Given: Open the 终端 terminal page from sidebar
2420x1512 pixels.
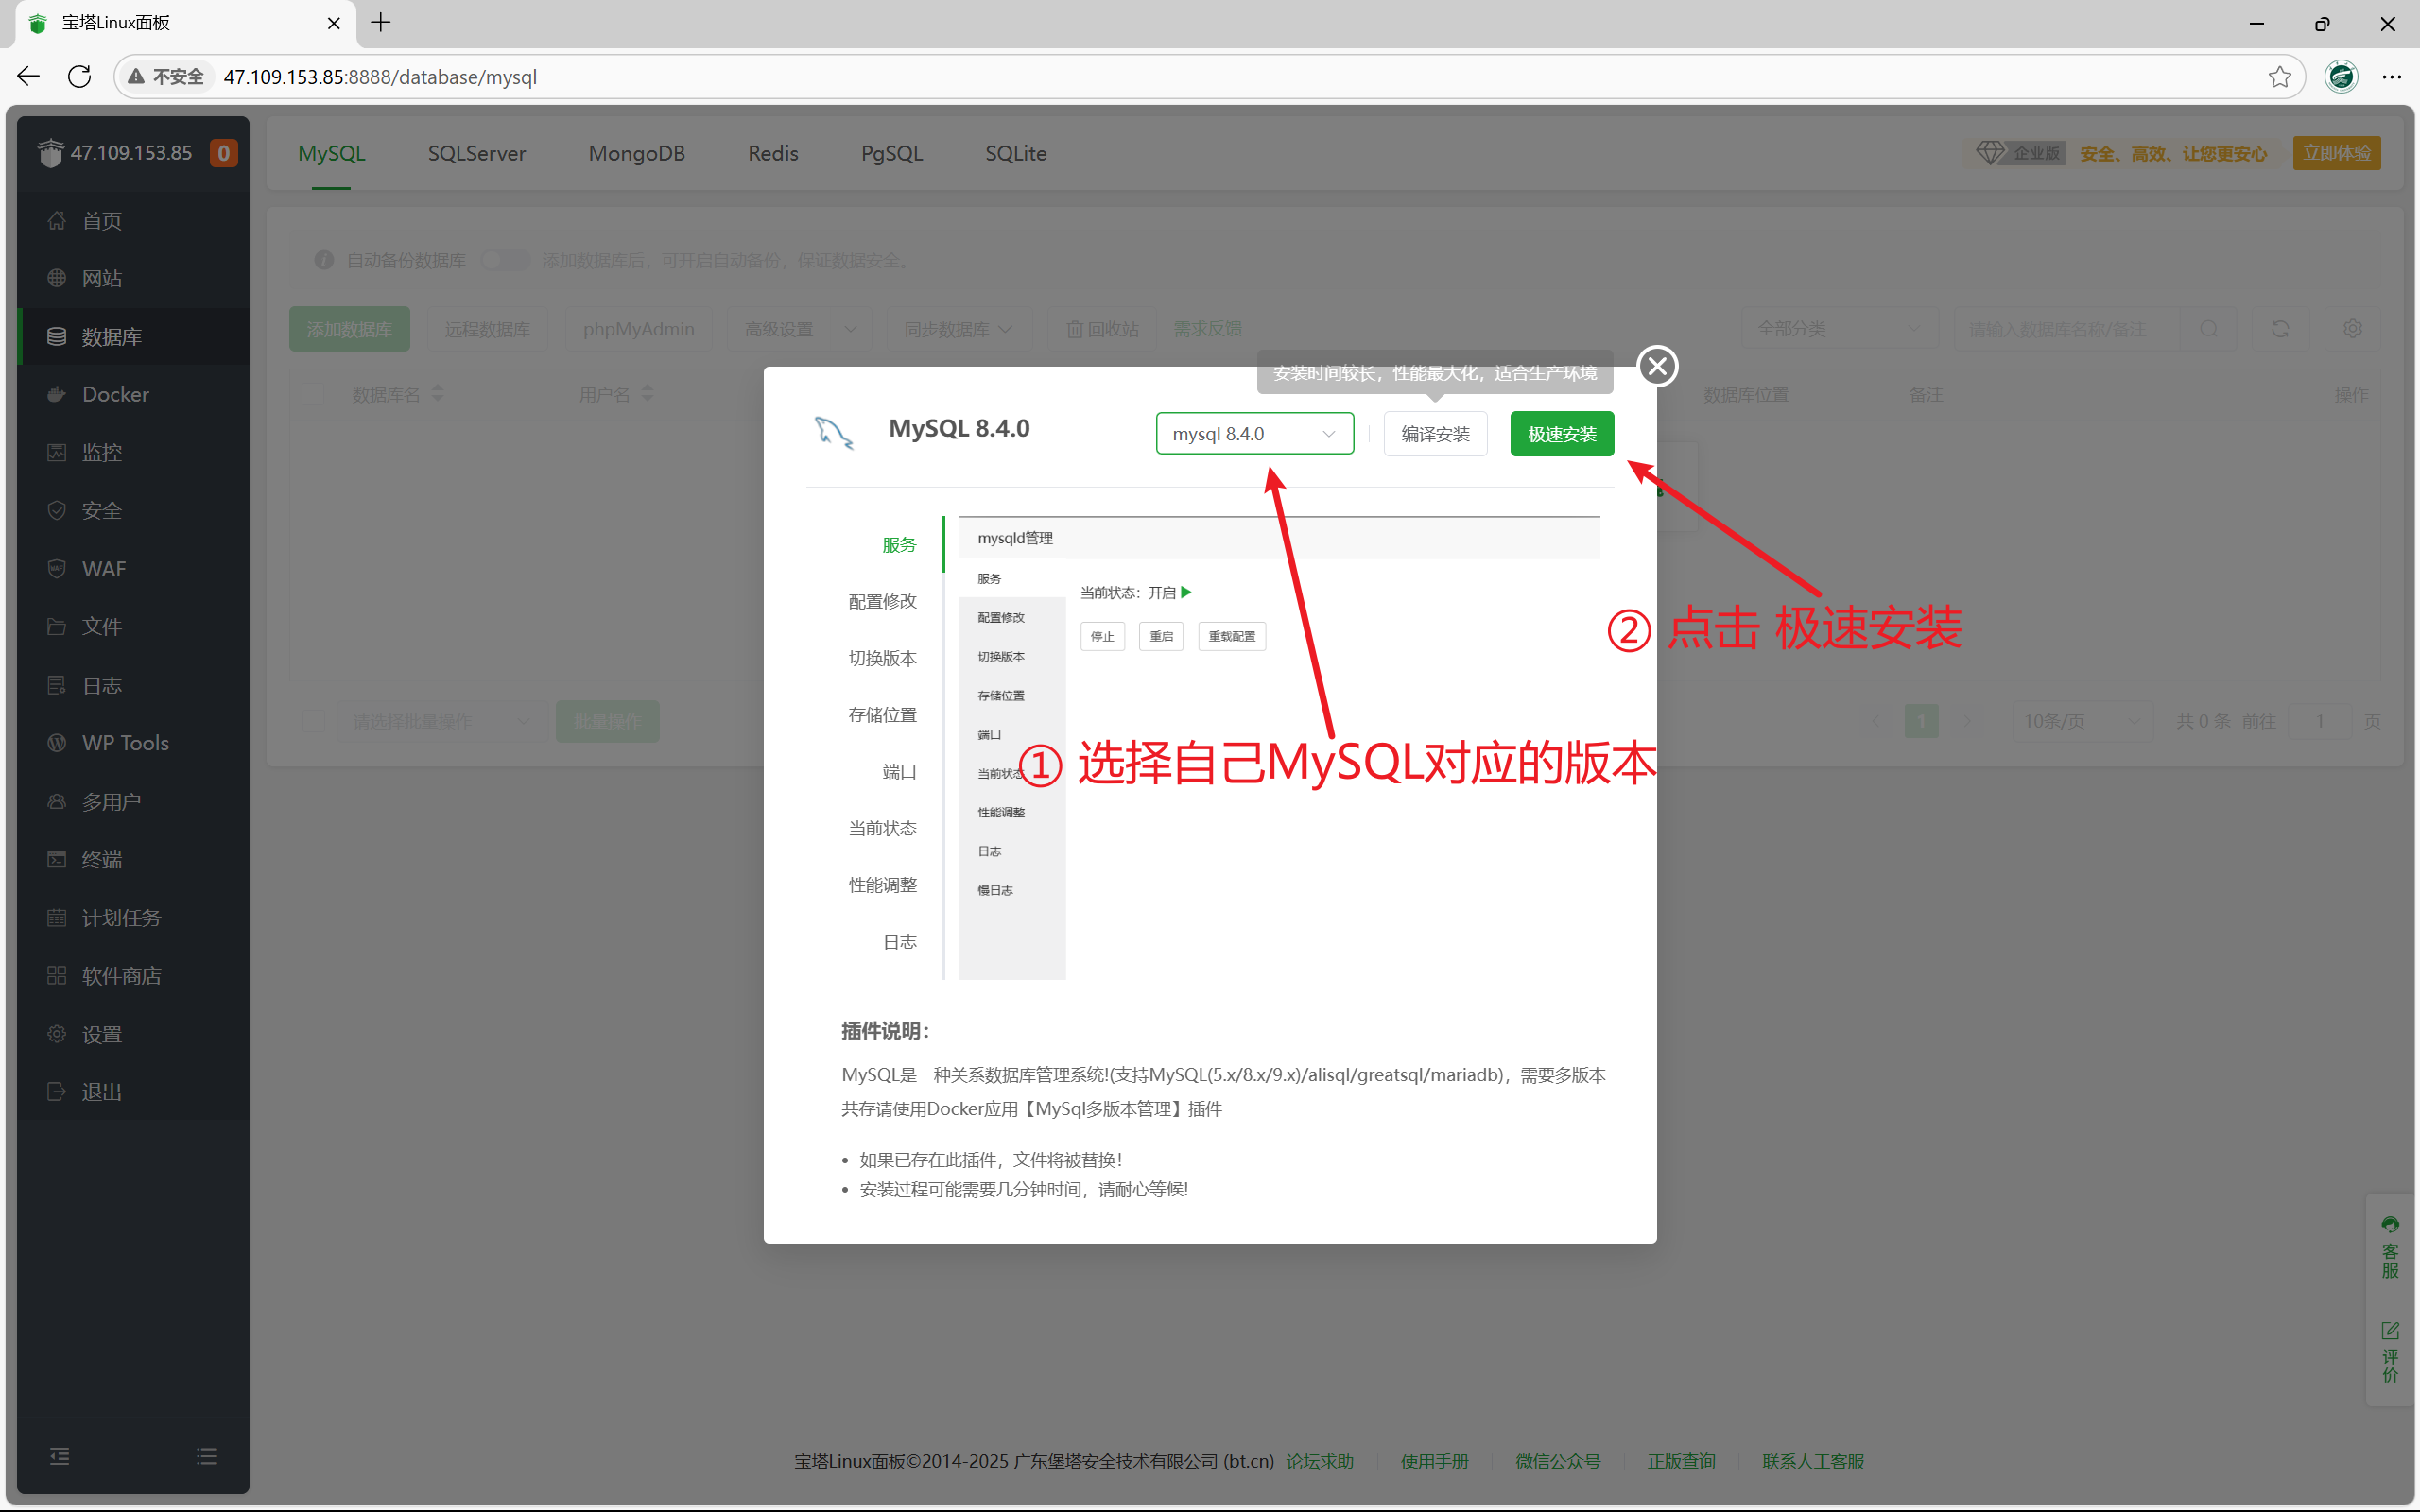Looking at the screenshot, I should [x=102, y=859].
